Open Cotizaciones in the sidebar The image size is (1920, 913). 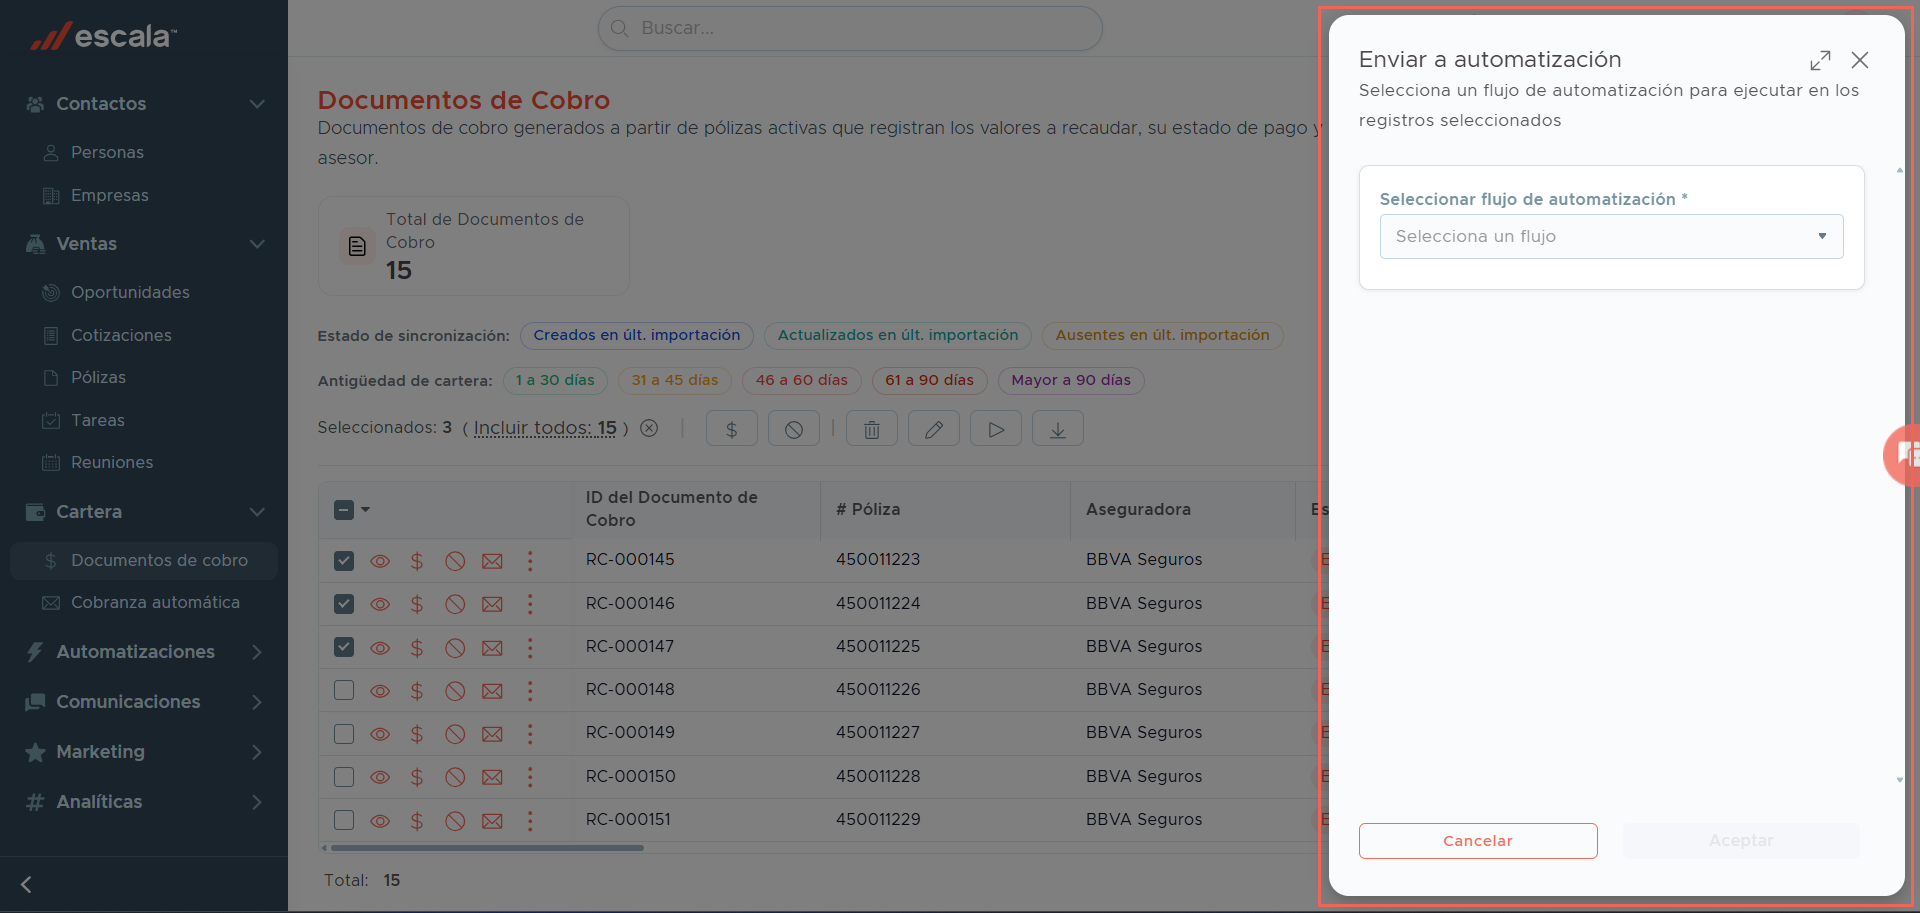(x=121, y=336)
